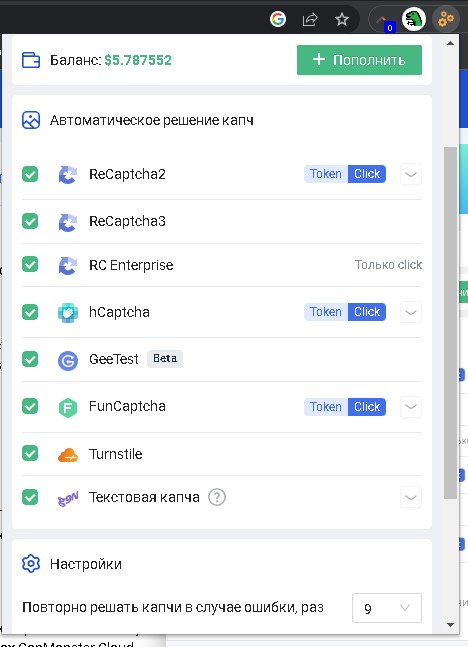Click the Настройки gear icon

pyautogui.click(x=31, y=563)
